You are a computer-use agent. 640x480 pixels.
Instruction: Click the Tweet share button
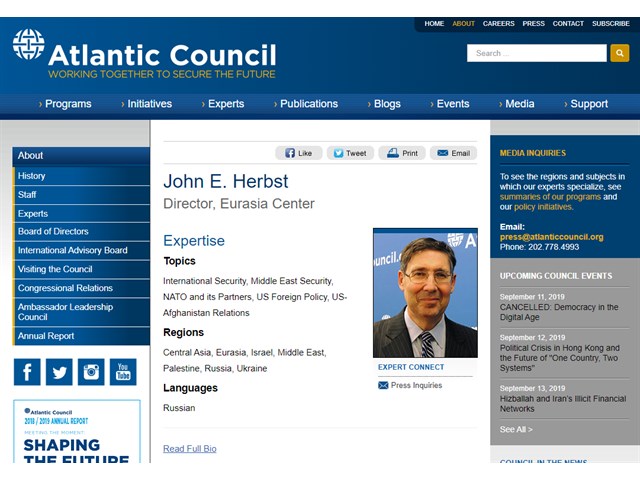point(349,153)
